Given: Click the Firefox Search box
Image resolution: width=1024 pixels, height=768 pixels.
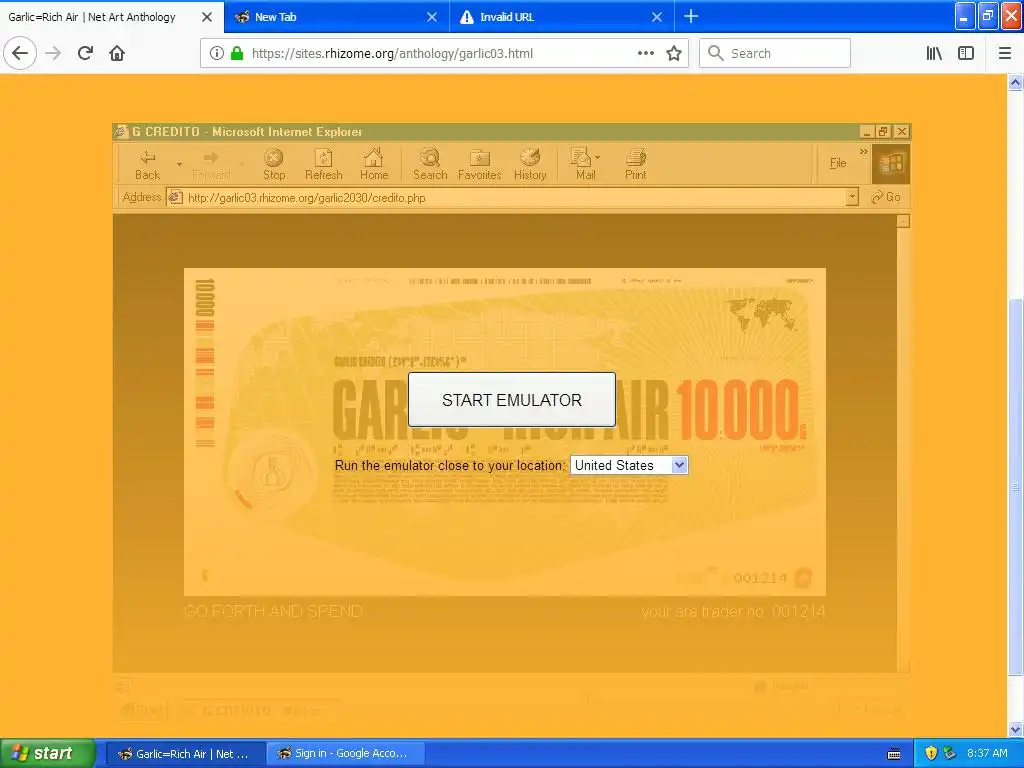Looking at the screenshot, I should (775, 54).
